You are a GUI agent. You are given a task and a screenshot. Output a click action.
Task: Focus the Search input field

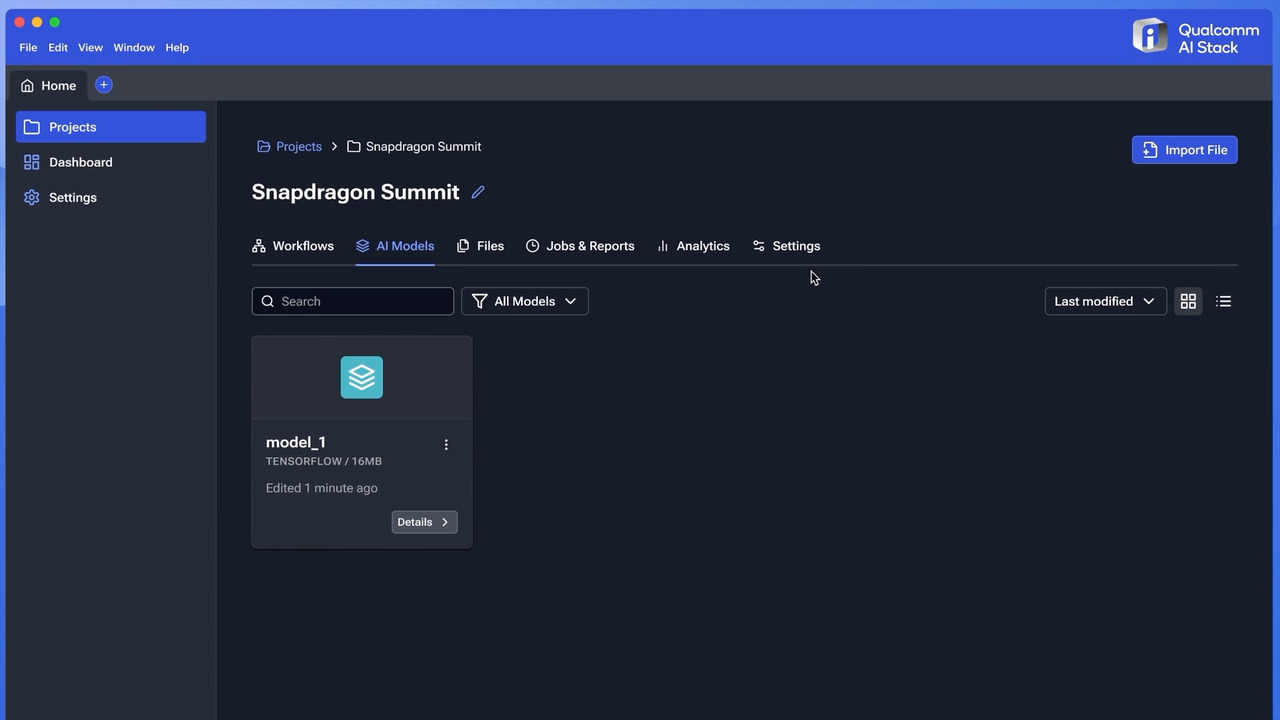(x=352, y=301)
